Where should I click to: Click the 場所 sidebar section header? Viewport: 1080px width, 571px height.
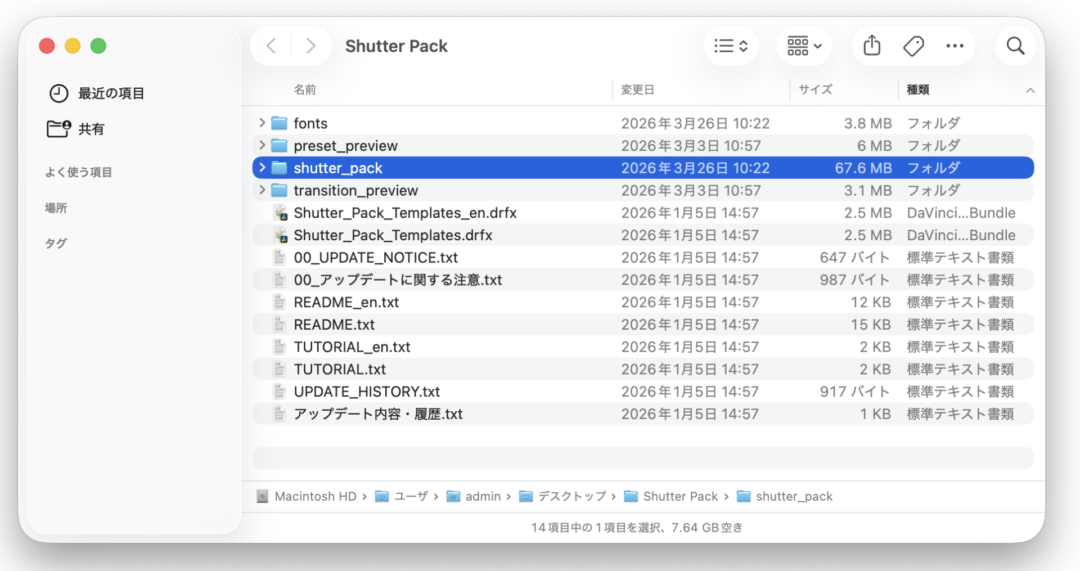56,208
